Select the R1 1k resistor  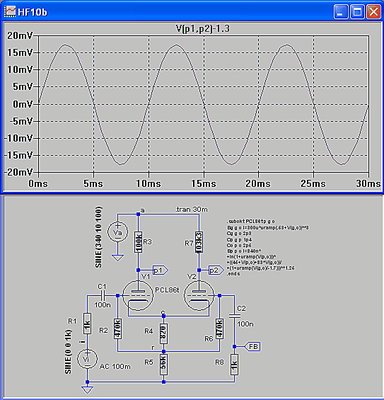(87, 323)
